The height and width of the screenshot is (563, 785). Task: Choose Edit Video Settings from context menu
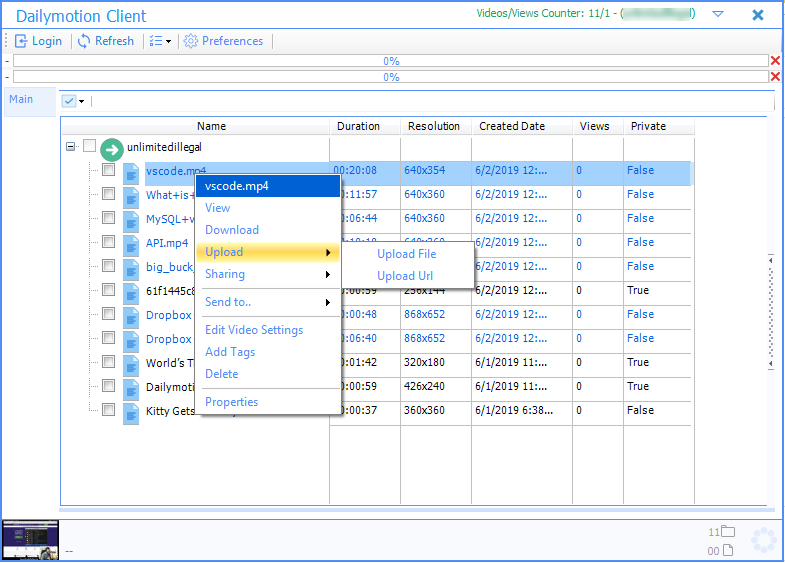[254, 330]
